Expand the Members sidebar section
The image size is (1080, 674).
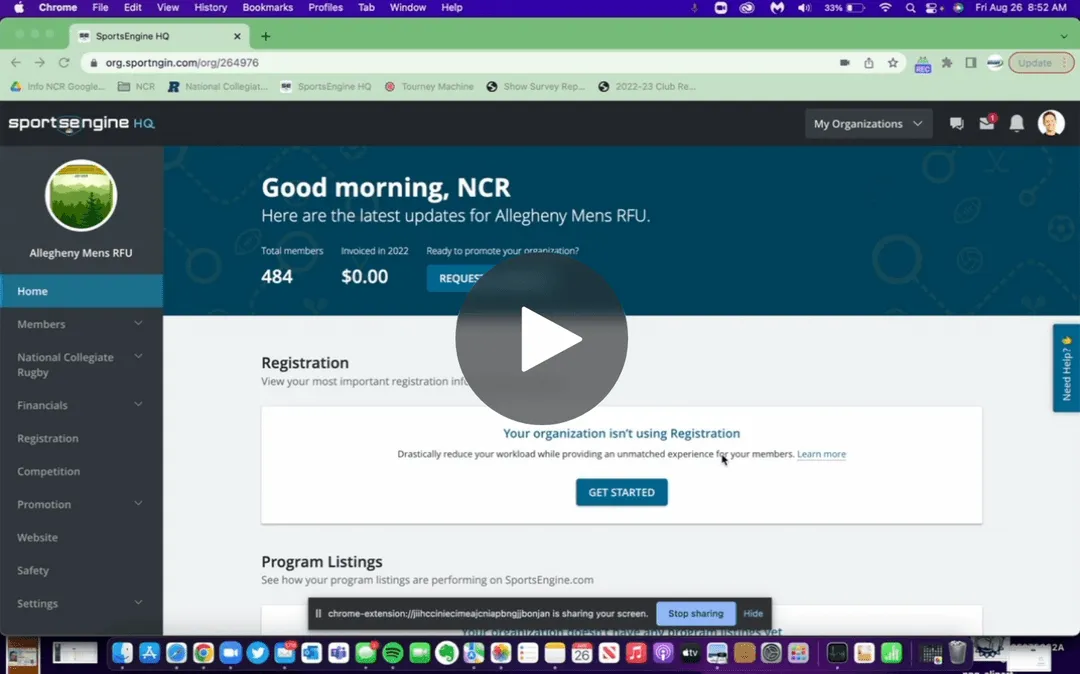[x=81, y=324]
